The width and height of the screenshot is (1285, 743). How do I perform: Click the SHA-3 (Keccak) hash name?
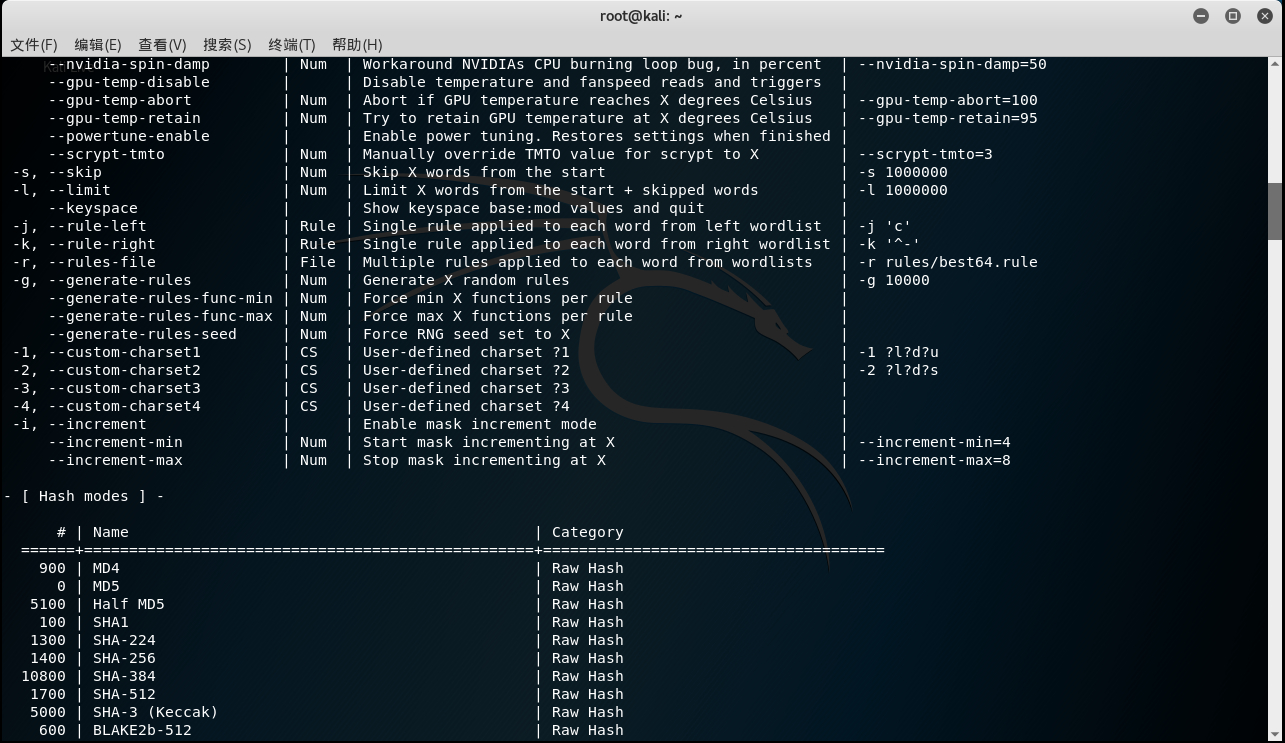pos(155,712)
